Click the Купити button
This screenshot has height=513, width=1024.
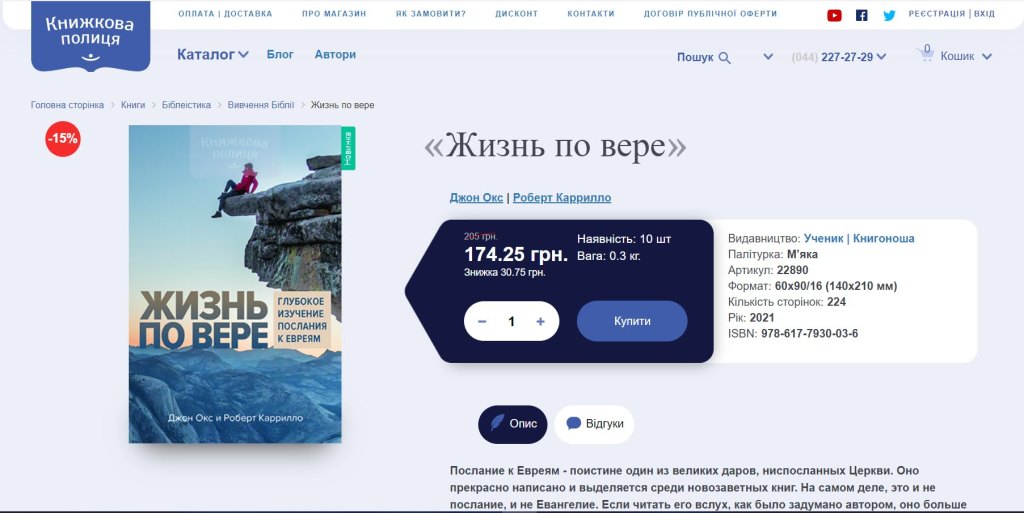(x=632, y=321)
